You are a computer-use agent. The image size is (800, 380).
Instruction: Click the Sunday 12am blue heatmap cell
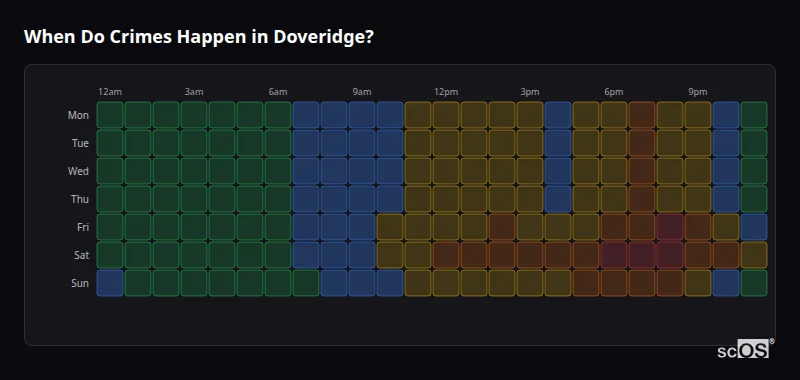point(110,283)
